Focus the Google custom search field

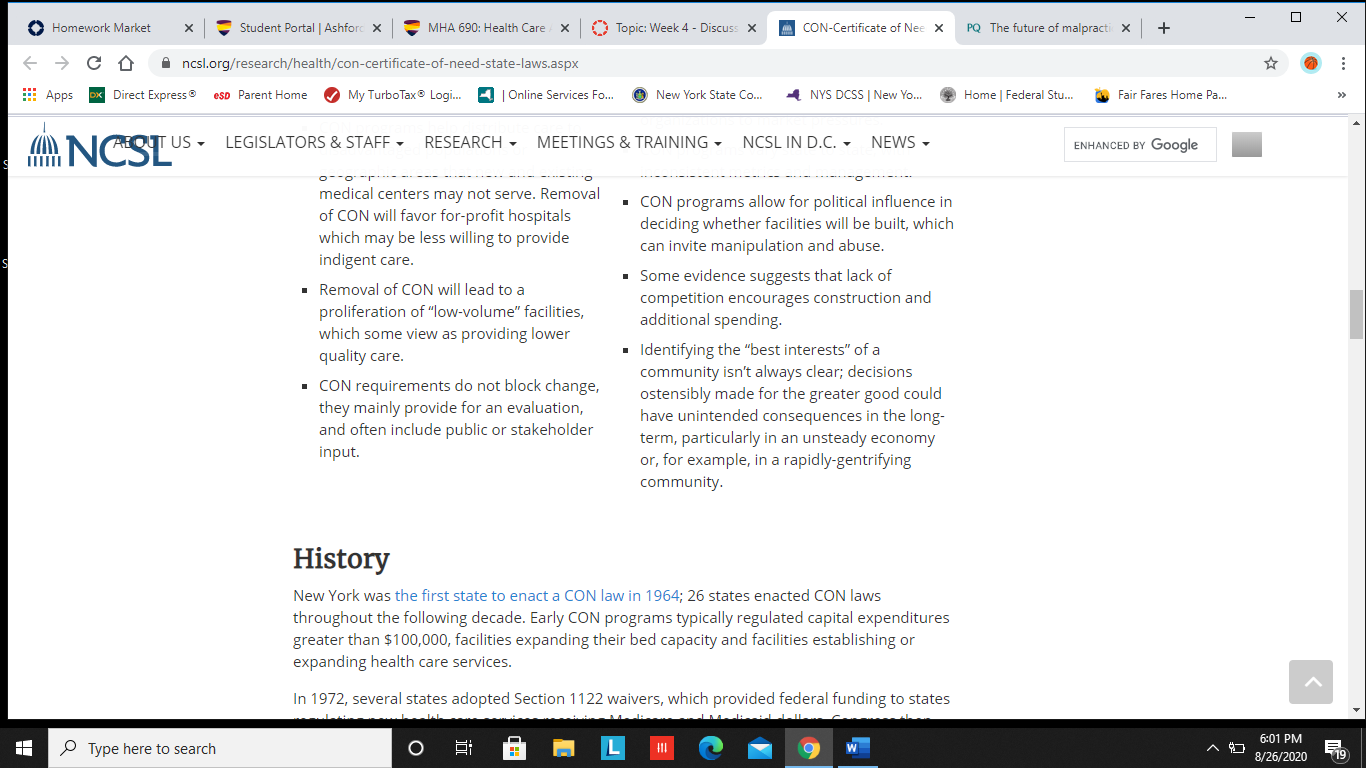(1140, 145)
